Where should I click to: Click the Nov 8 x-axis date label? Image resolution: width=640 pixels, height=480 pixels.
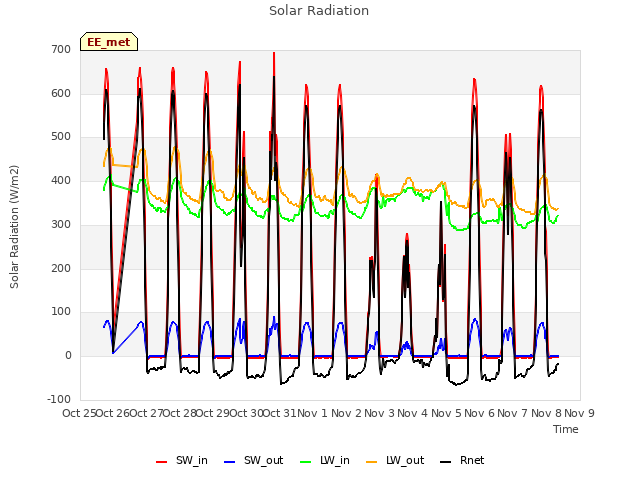click(x=546, y=413)
